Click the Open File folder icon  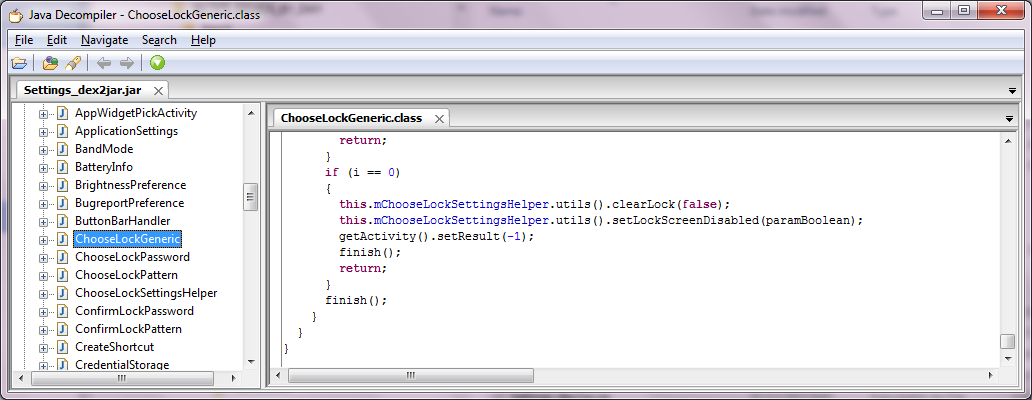tap(19, 63)
